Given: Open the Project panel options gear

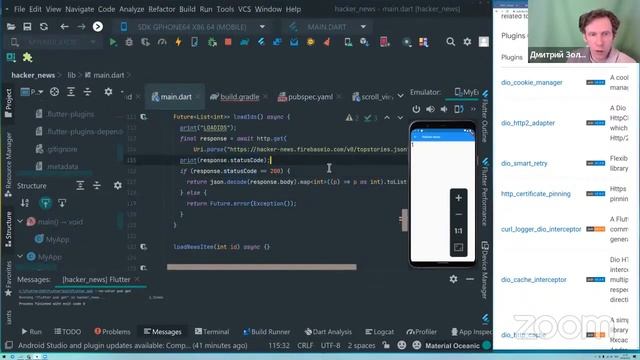Looking at the screenshot, I should [108, 92].
